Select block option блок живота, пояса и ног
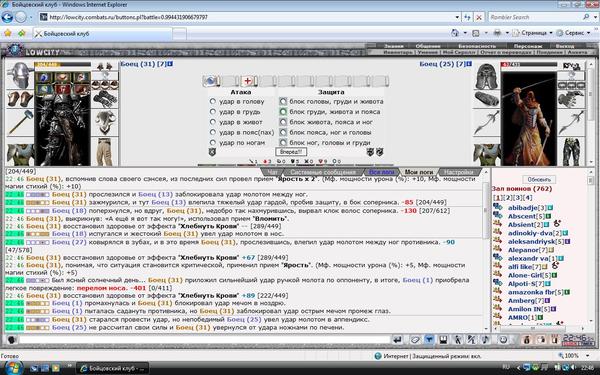600x375 pixels. click(283, 122)
